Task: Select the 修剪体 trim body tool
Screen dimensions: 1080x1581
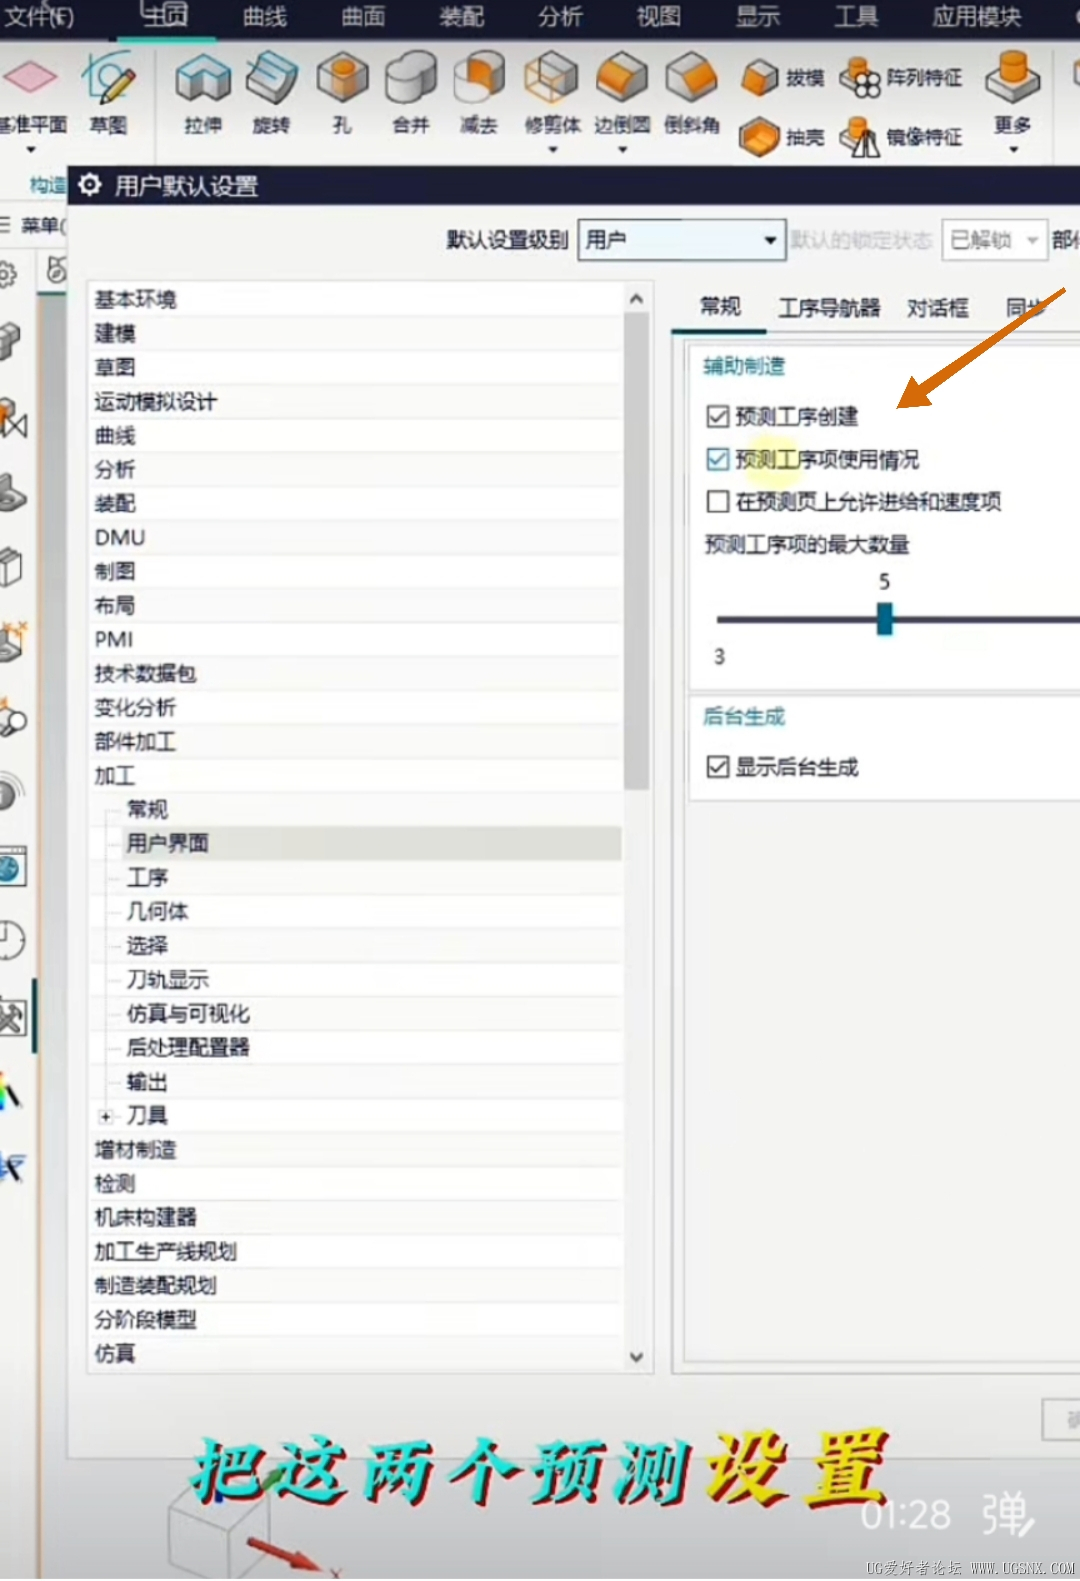Action: click(552, 93)
